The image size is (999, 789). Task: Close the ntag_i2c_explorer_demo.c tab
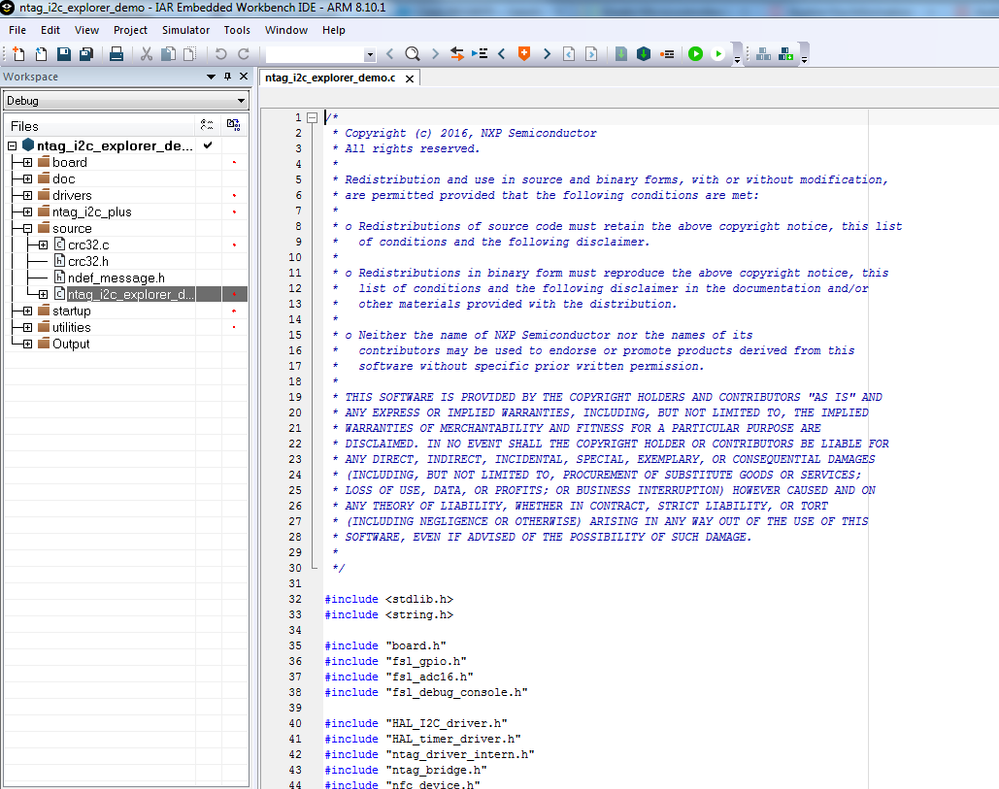pyautogui.click(x=410, y=78)
